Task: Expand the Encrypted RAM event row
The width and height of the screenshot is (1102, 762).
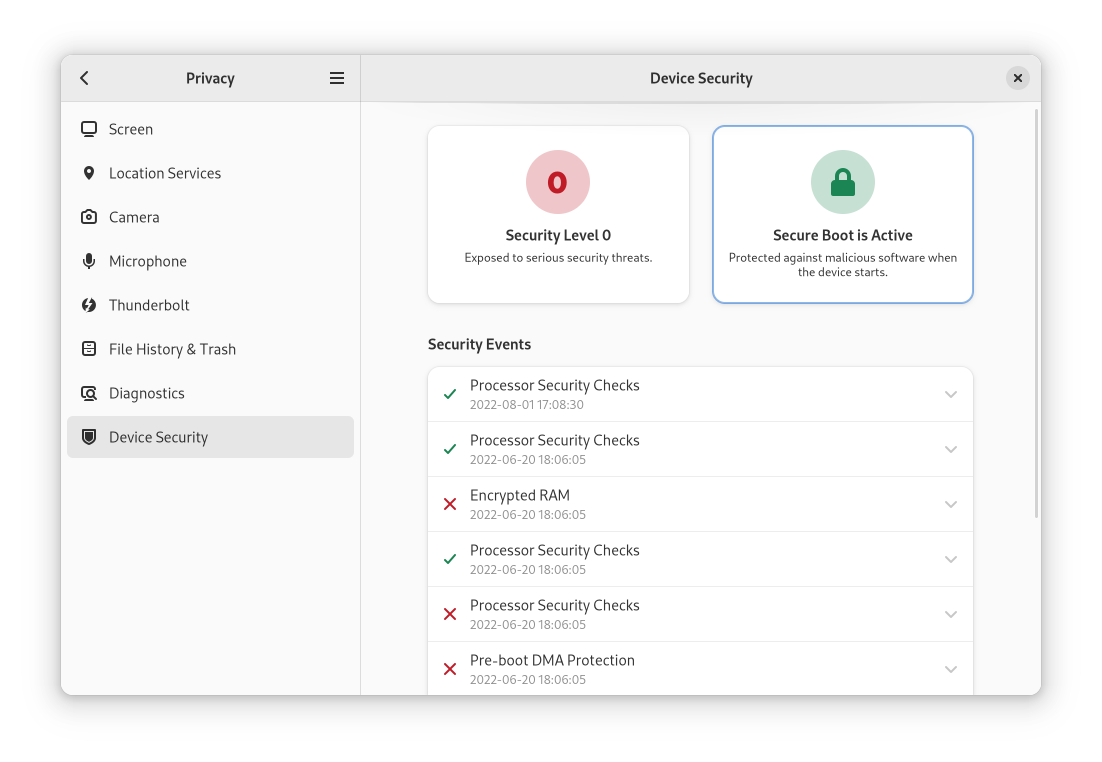Action: pos(950,504)
